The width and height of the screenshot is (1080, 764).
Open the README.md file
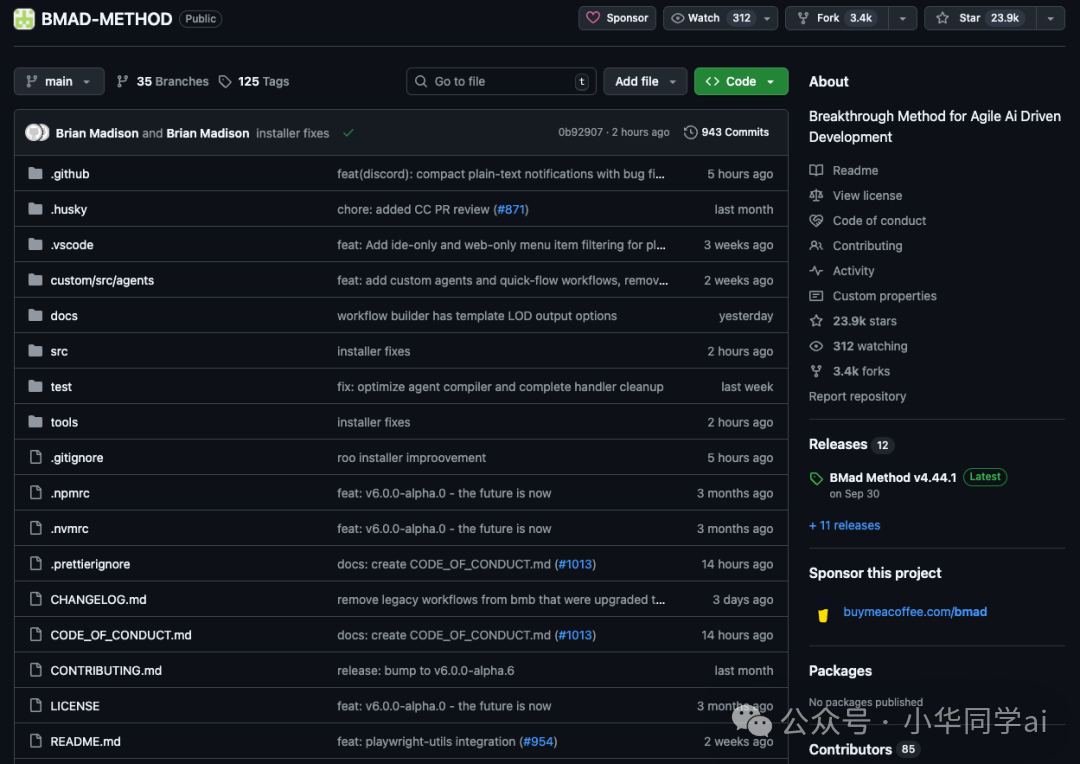pyautogui.click(x=86, y=742)
